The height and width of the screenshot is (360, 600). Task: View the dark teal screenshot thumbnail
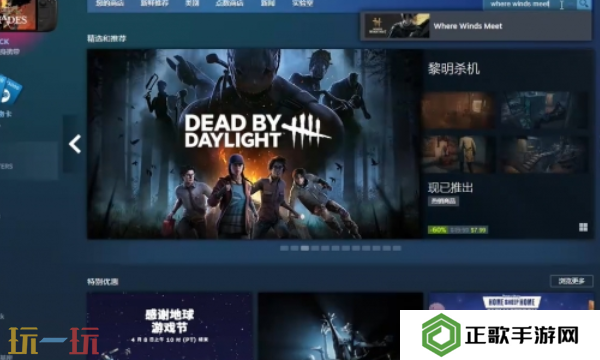click(x=545, y=110)
